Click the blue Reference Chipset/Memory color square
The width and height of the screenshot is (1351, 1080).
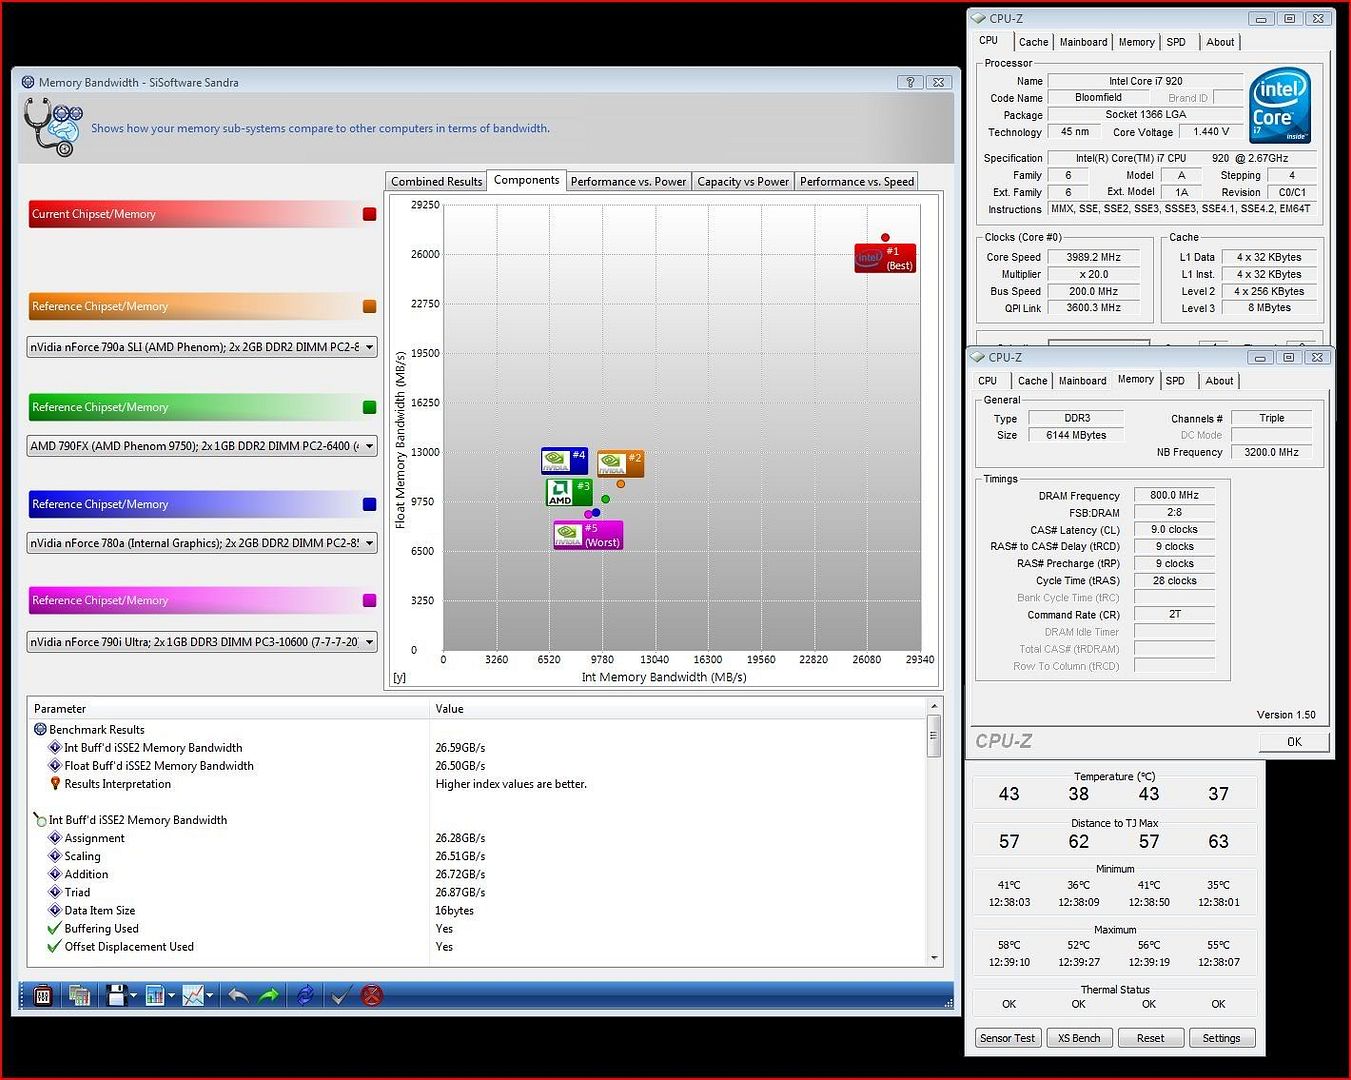coord(369,505)
